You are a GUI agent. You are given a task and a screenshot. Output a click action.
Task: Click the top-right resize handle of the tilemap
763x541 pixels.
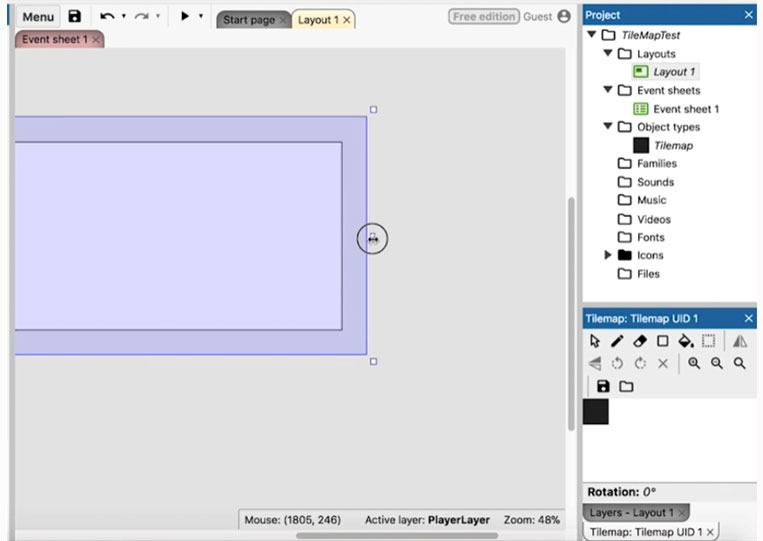pyautogui.click(x=373, y=109)
